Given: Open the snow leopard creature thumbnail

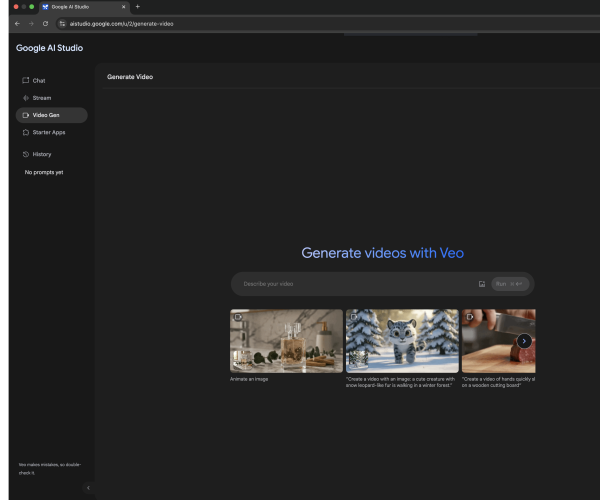Looking at the screenshot, I should [402, 341].
